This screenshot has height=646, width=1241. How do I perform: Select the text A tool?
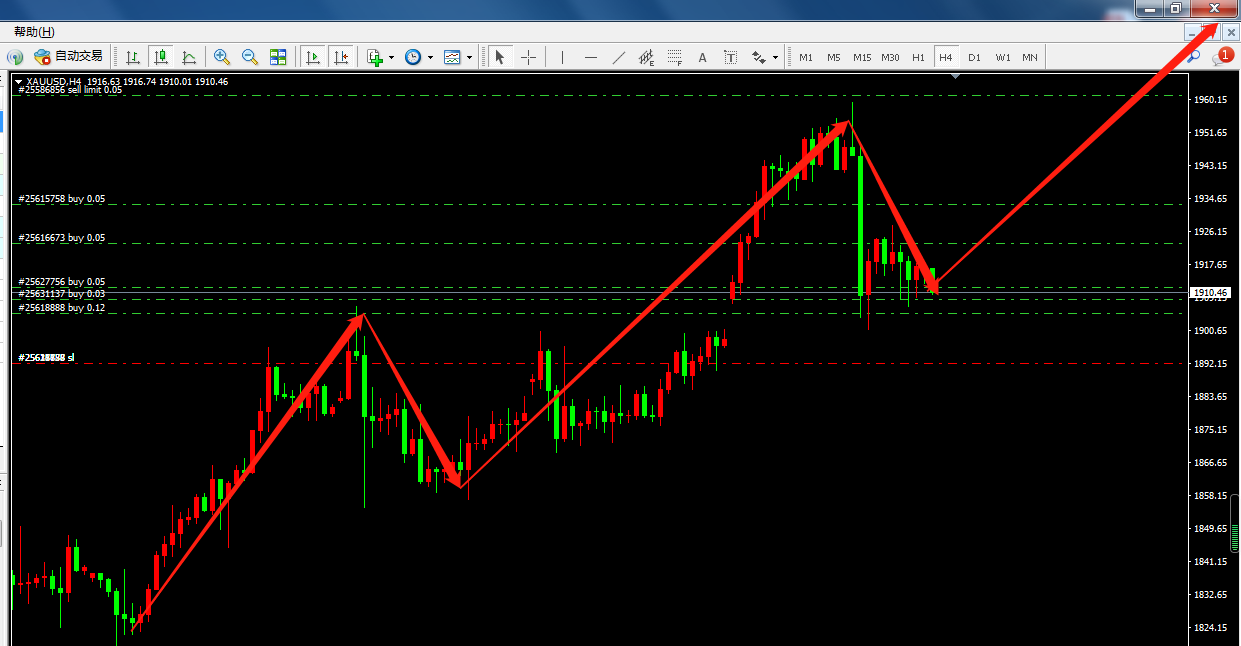[x=702, y=57]
